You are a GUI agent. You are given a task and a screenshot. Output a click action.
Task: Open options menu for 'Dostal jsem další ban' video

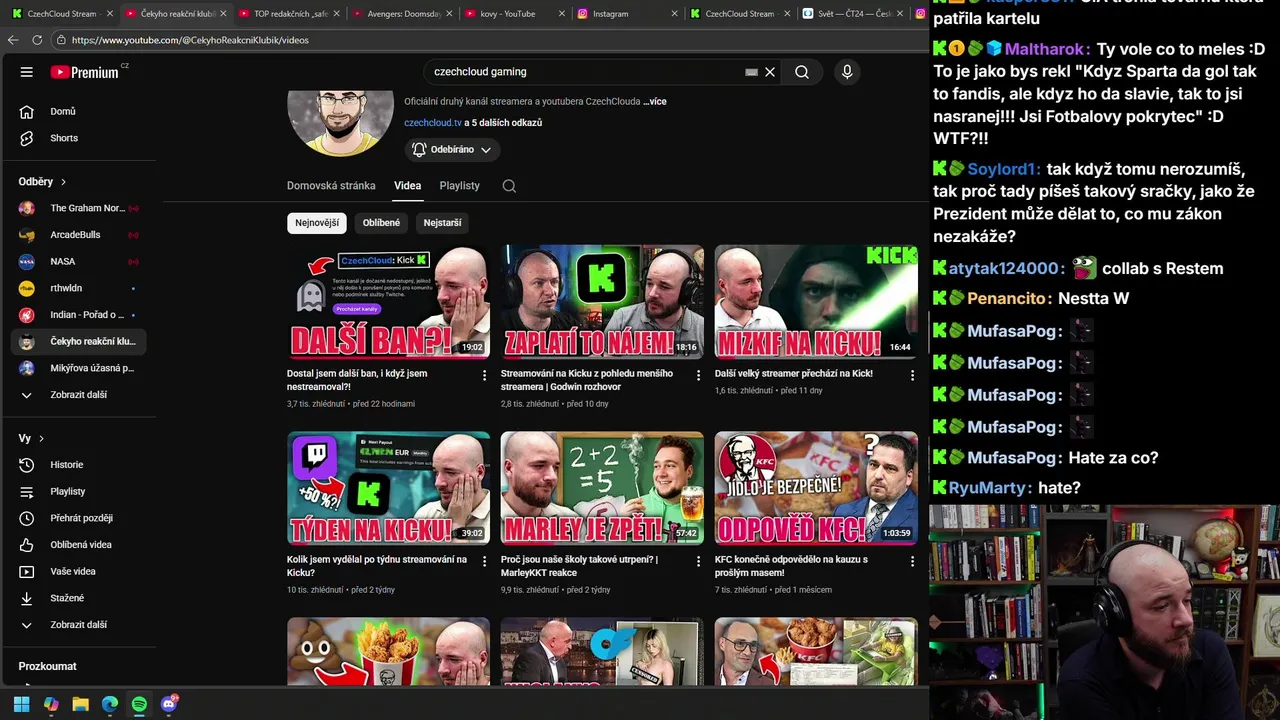pos(484,375)
